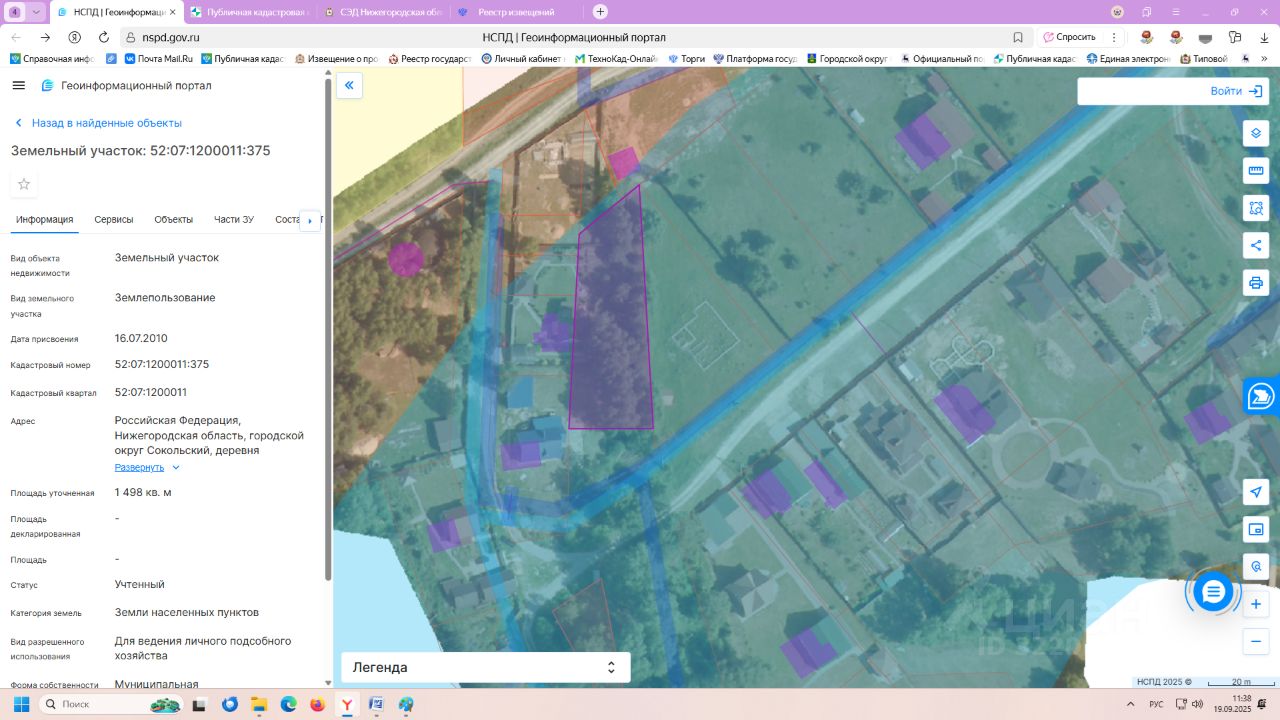Zoom in on the map
Screen dimensions: 1280x720
pos(1256,604)
